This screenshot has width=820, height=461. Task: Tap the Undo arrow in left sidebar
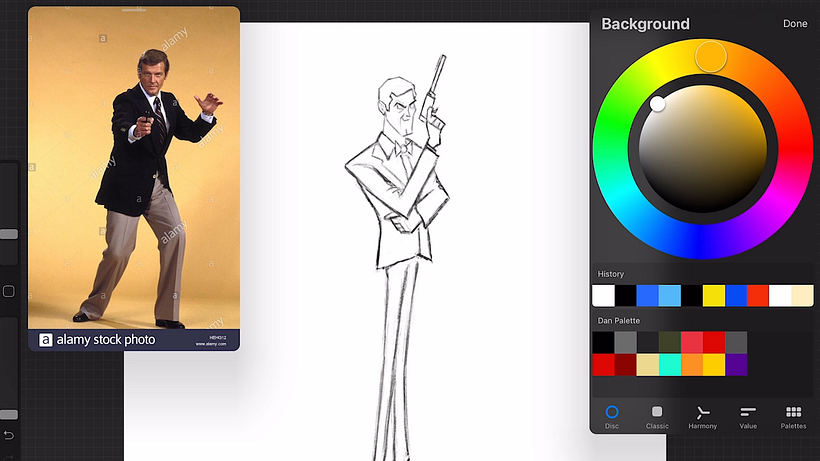(x=9, y=435)
